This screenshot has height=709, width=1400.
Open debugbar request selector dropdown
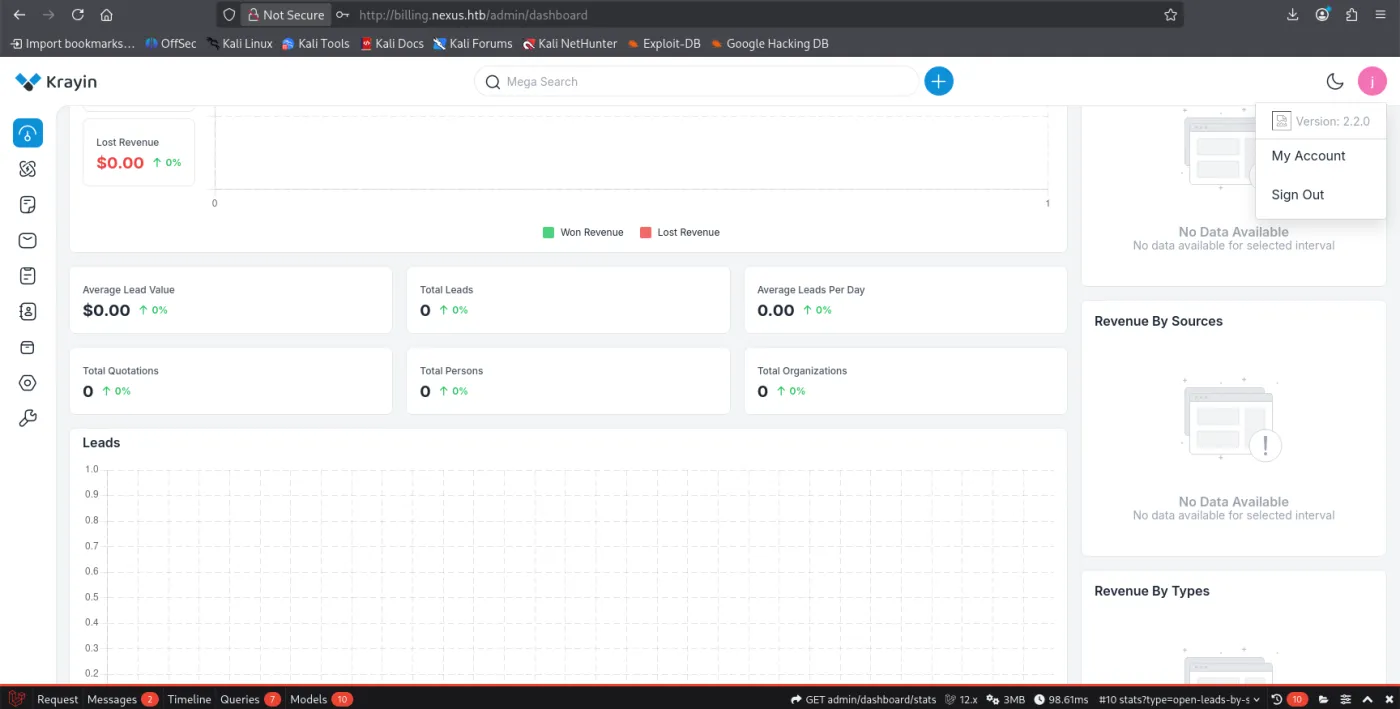[1180, 699]
